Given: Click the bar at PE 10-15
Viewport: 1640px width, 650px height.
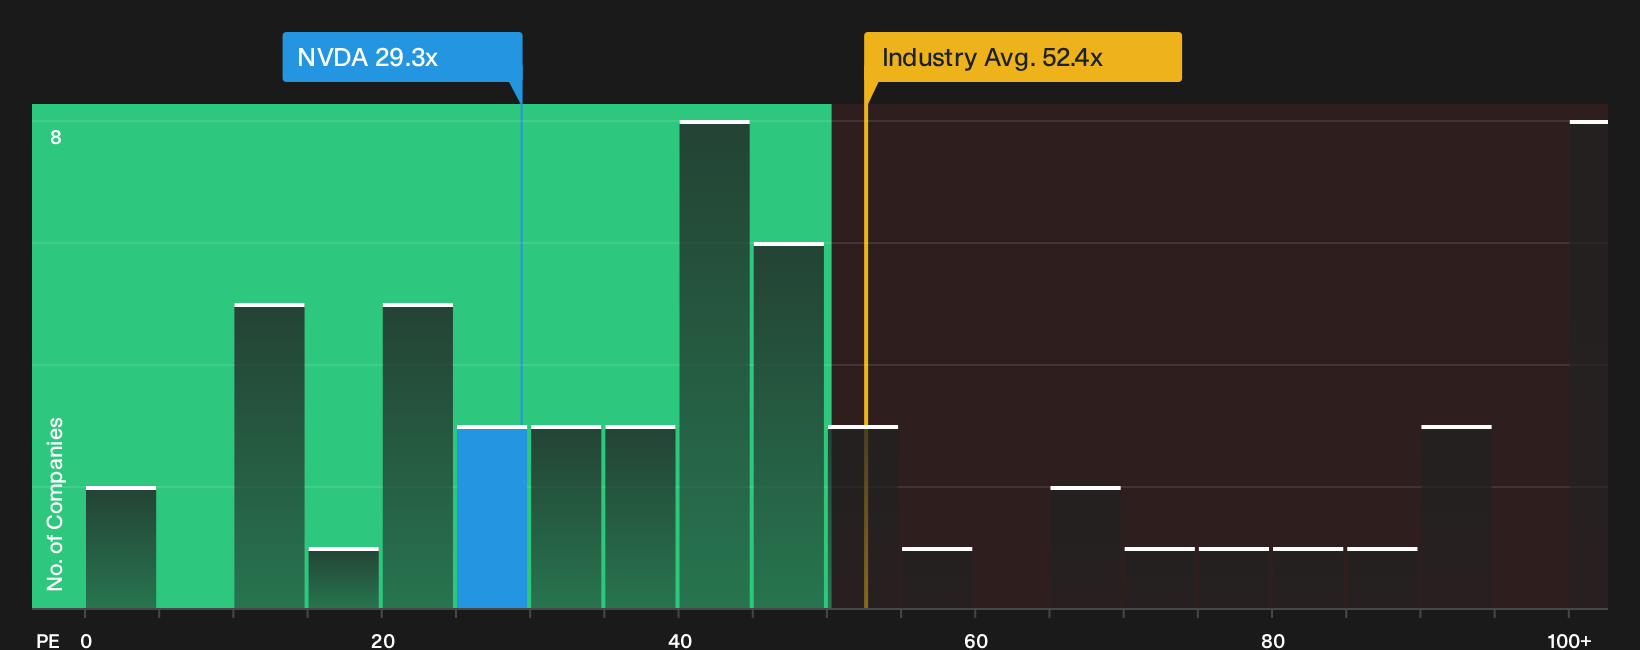Looking at the screenshot, I should point(270,456).
